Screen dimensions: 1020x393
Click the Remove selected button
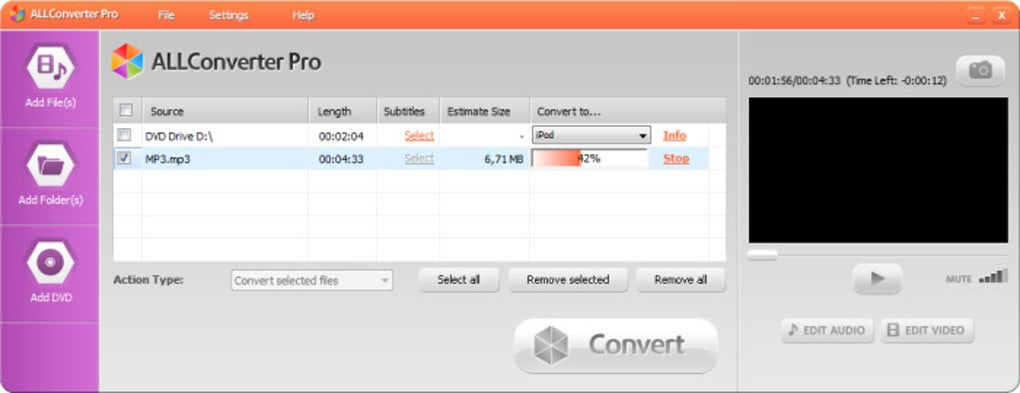coord(568,280)
